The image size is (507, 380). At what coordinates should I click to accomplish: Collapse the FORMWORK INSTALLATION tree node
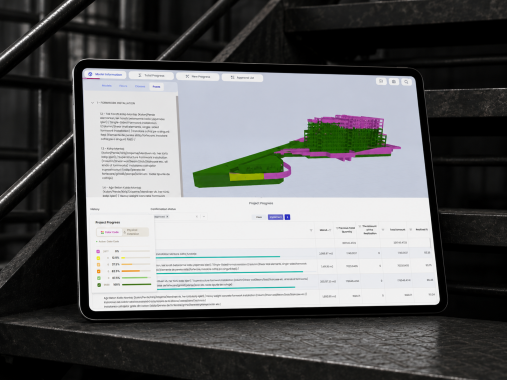pos(92,103)
